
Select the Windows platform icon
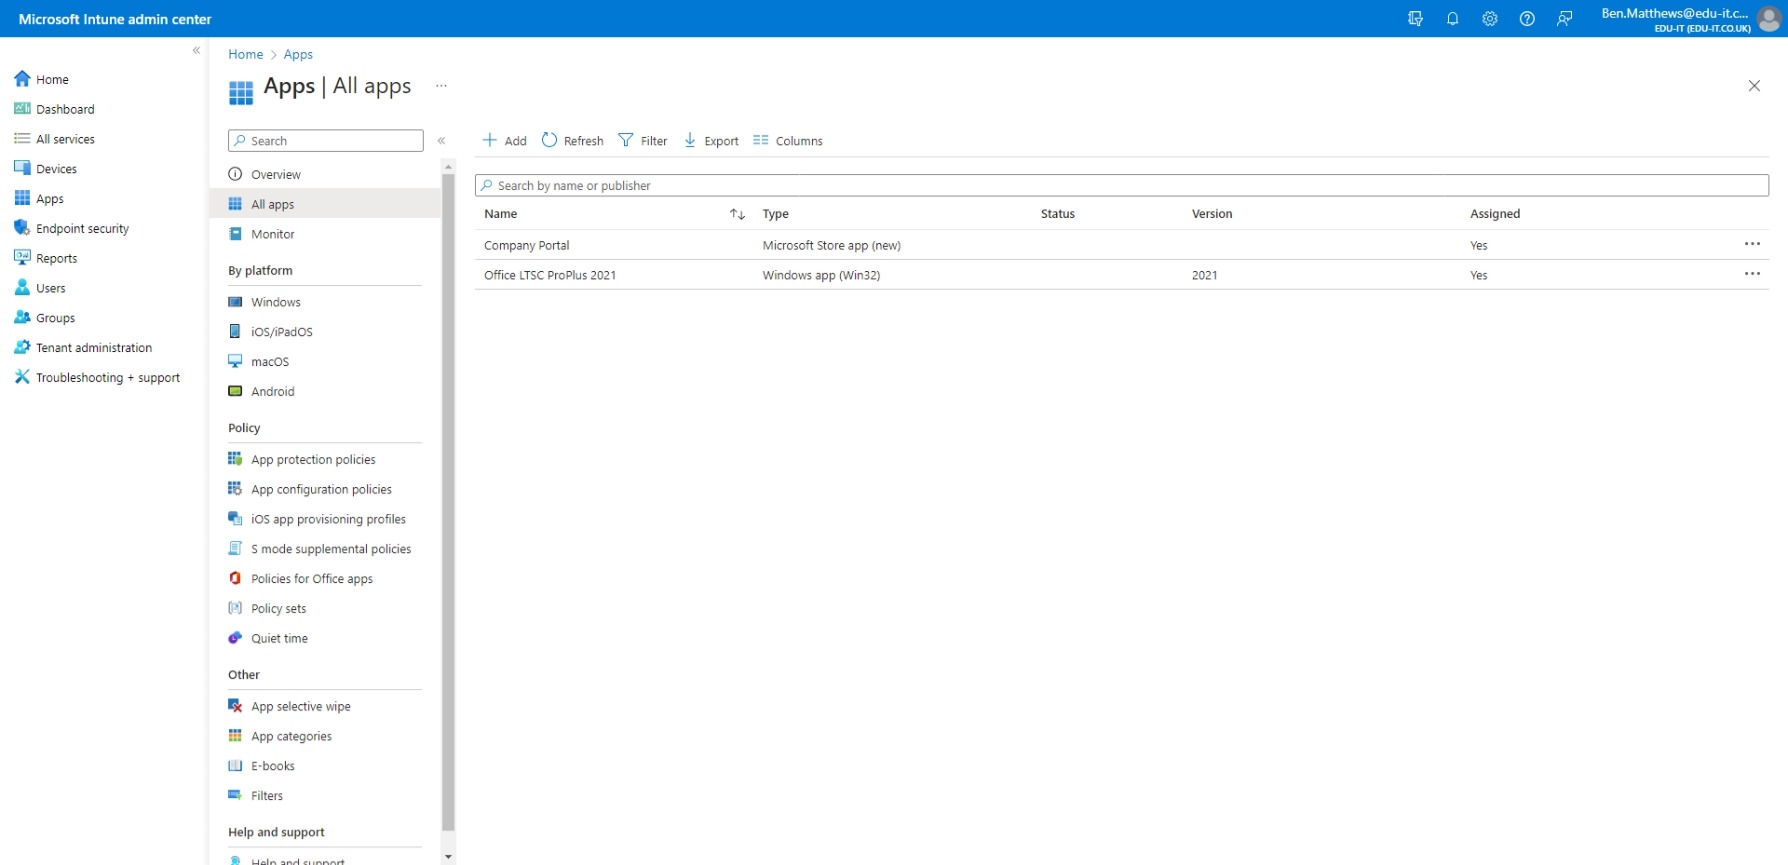click(x=235, y=302)
